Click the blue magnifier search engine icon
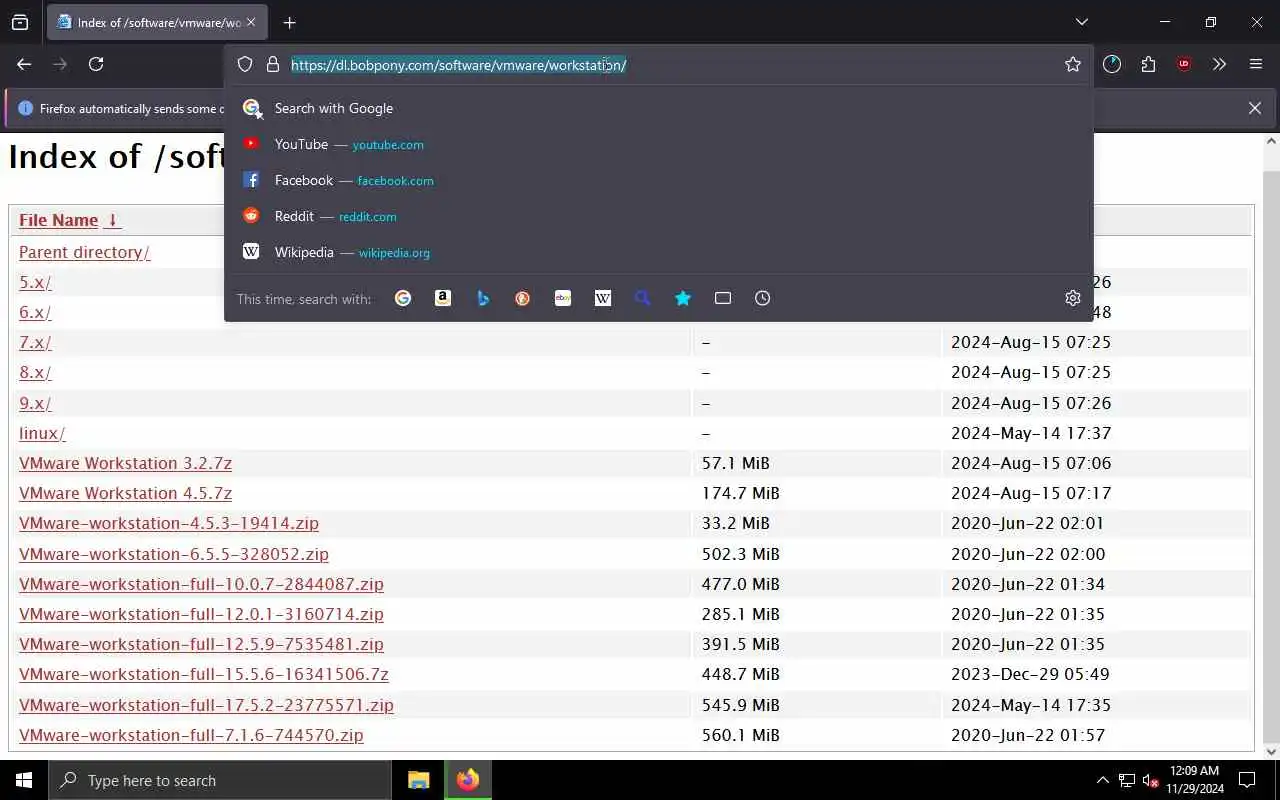Viewport: 1280px width, 800px height. tap(643, 298)
